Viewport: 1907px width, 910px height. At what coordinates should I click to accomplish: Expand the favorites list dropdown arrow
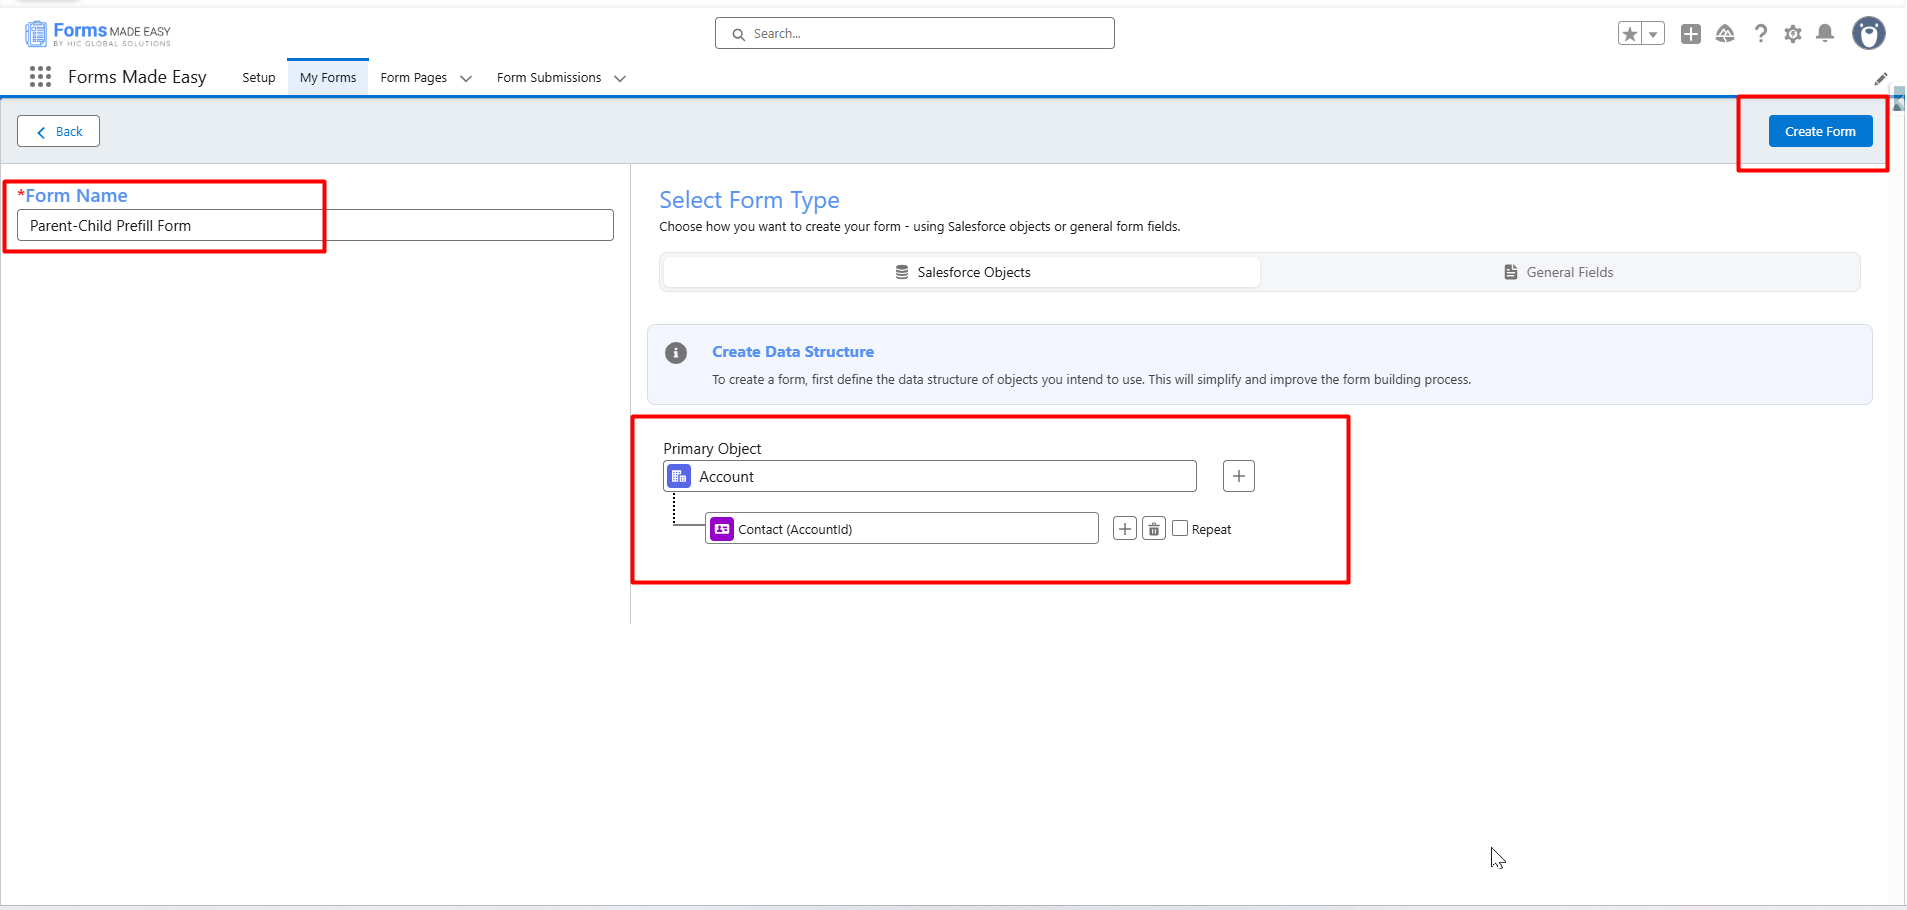point(1653,34)
